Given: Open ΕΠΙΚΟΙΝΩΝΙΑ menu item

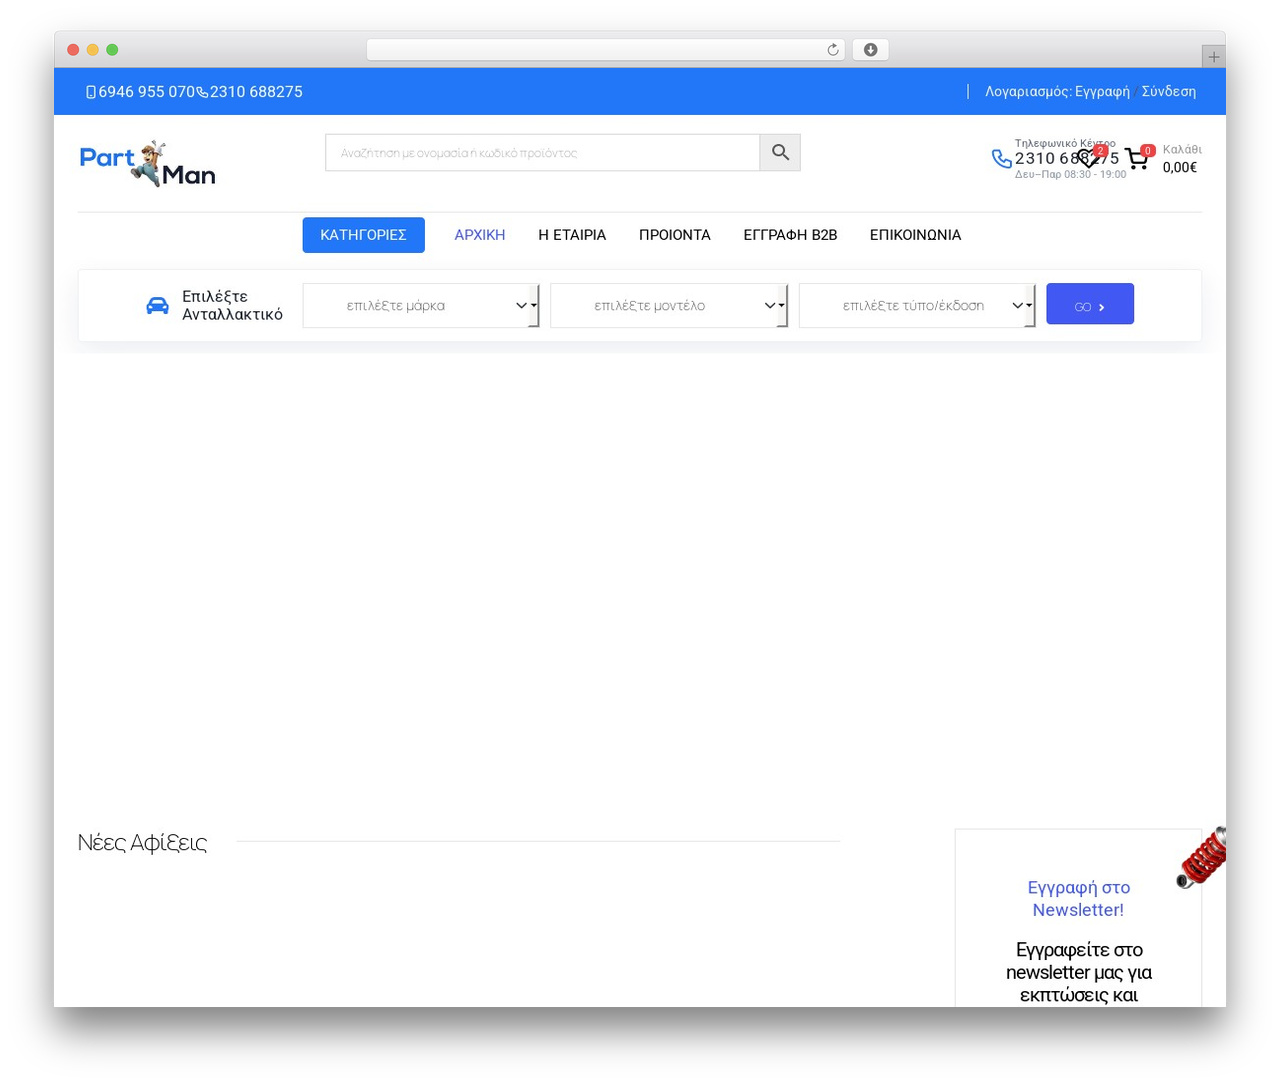Looking at the screenshot, I should click(x=915, y=235).
